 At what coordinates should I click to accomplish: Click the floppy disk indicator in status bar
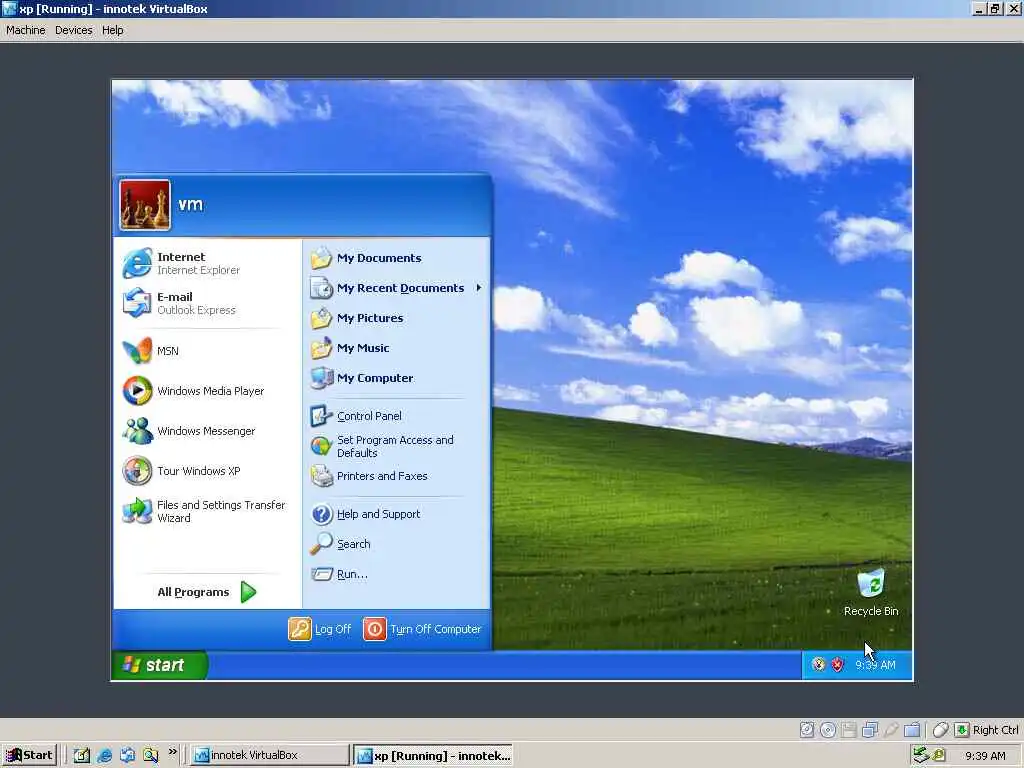848,729
